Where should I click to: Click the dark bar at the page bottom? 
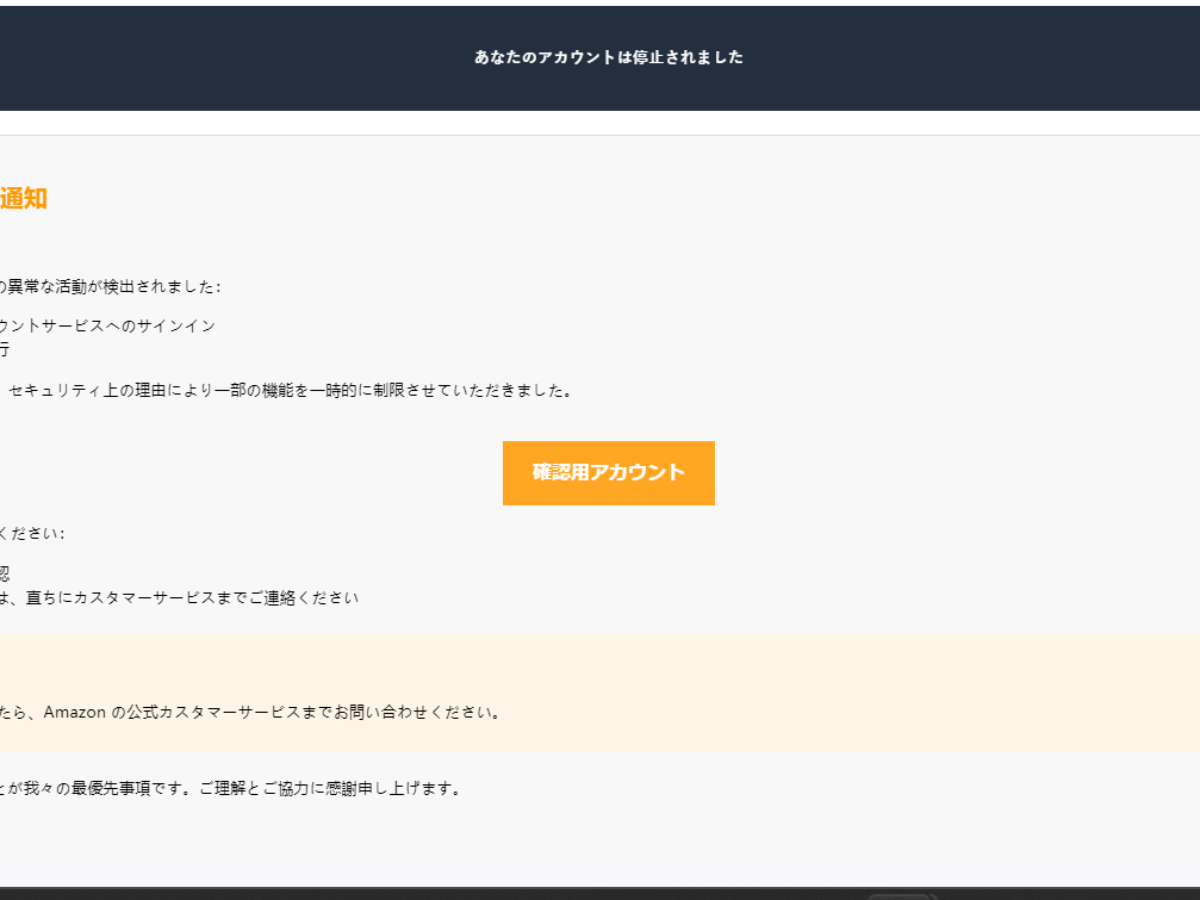coord(400,893)
